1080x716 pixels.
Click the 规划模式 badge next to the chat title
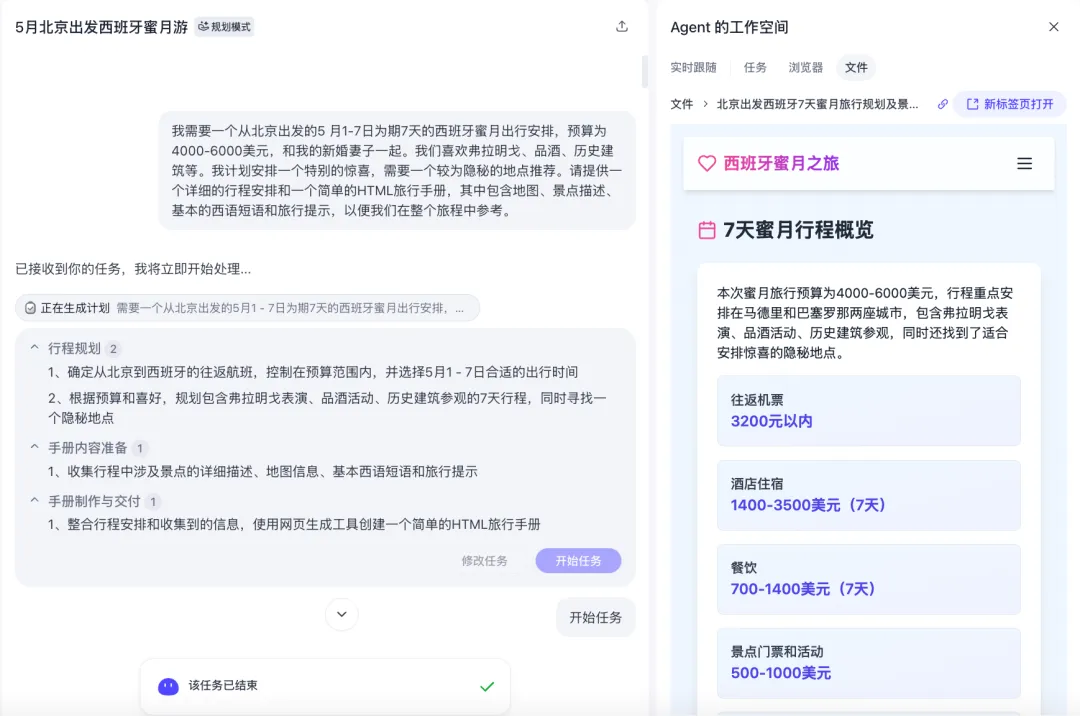pos(224,27)
